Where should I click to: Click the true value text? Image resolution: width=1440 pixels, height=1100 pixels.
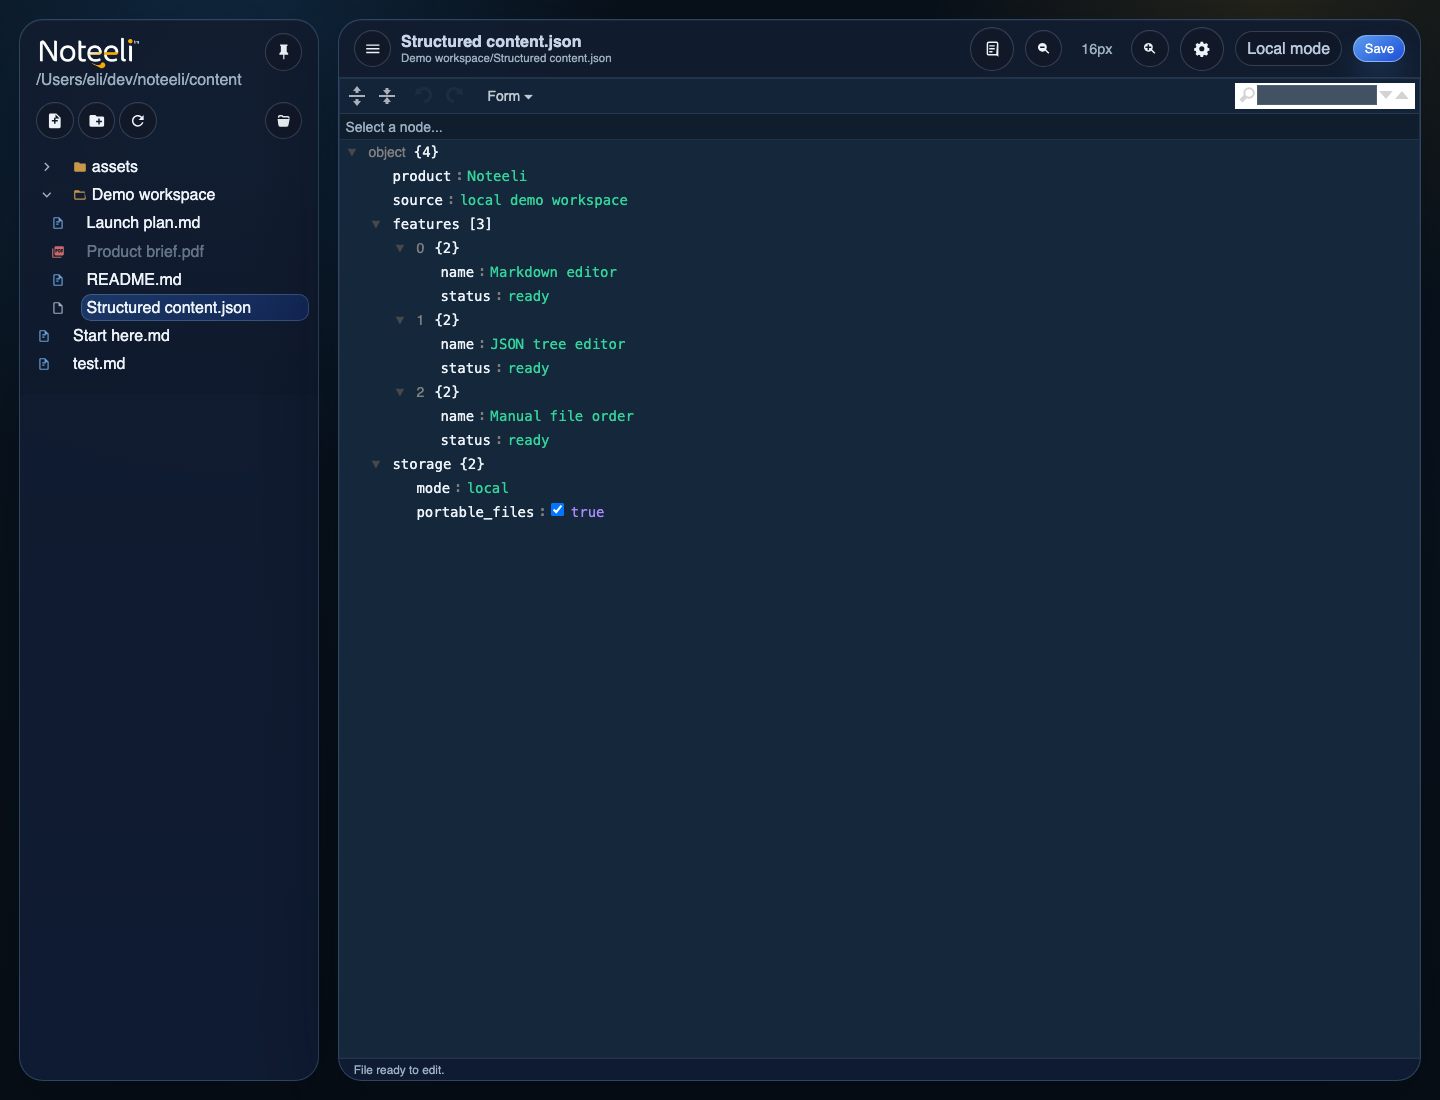(x=587, y=512)
